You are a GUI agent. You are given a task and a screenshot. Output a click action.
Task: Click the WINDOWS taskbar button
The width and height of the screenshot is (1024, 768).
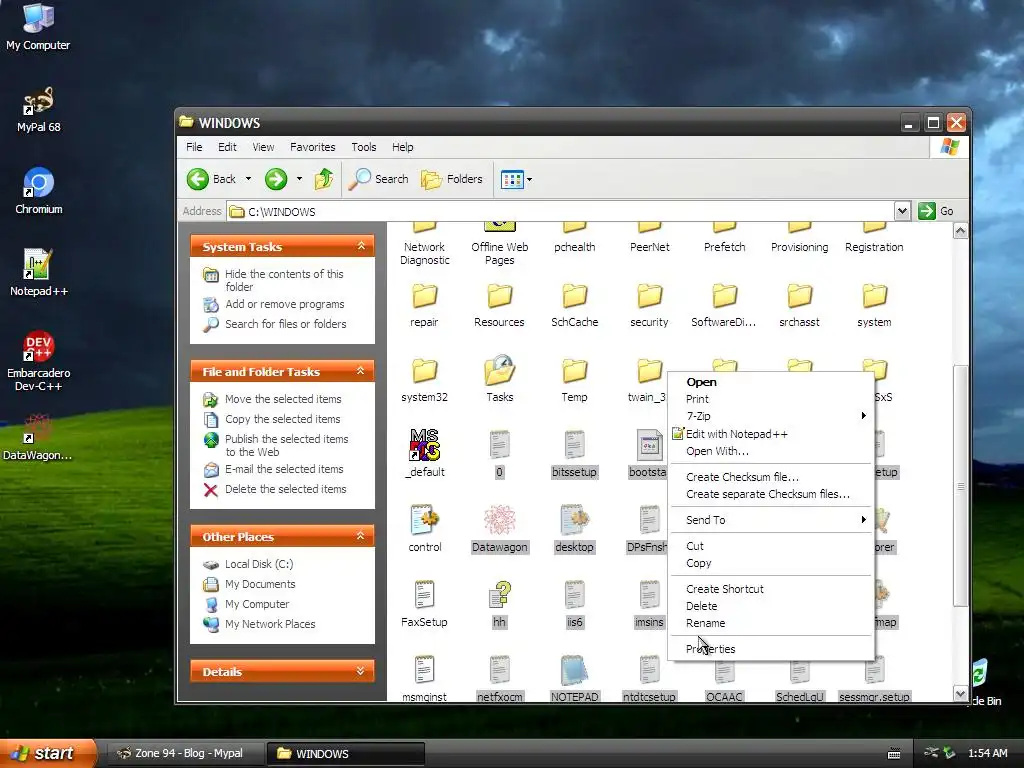[x=346, y=753]
